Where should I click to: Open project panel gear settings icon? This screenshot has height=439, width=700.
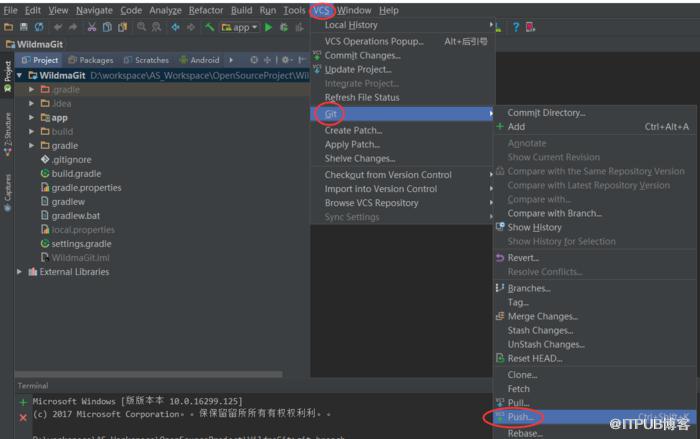pos(285,60)
